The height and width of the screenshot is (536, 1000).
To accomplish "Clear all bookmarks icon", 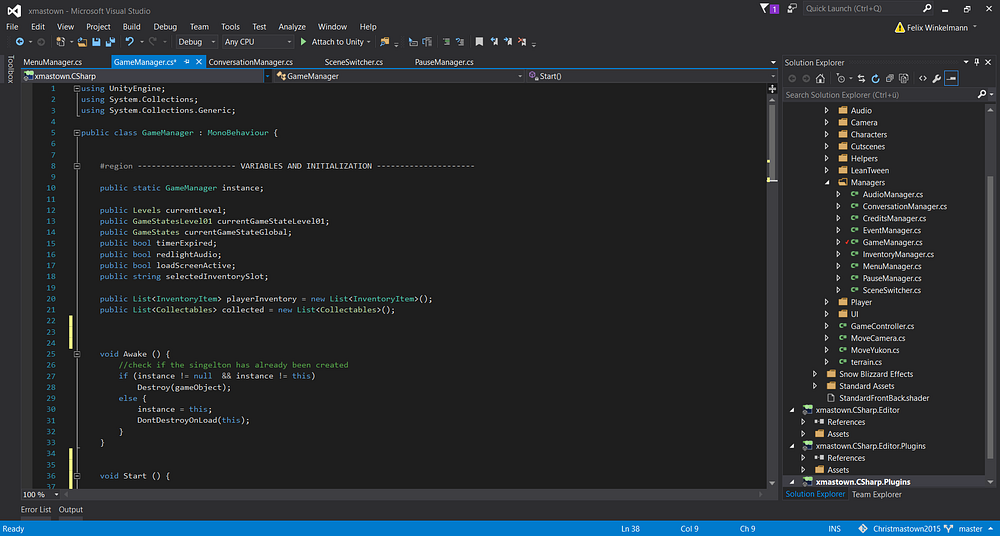I will click(x=522, y=41).
